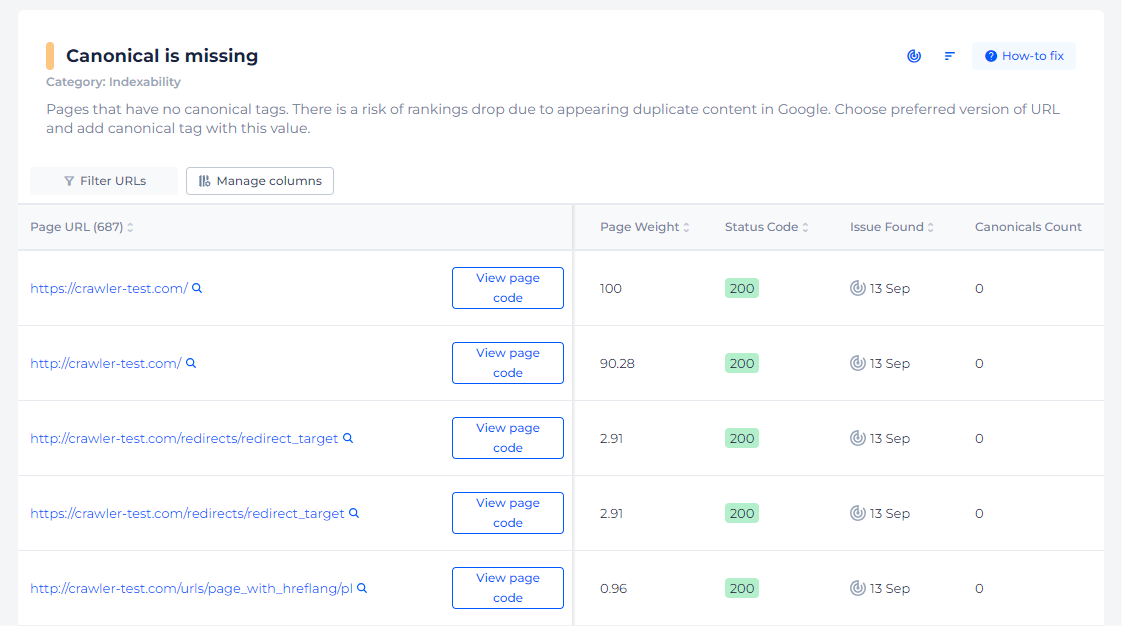Open Manage columns

(260, 181)
